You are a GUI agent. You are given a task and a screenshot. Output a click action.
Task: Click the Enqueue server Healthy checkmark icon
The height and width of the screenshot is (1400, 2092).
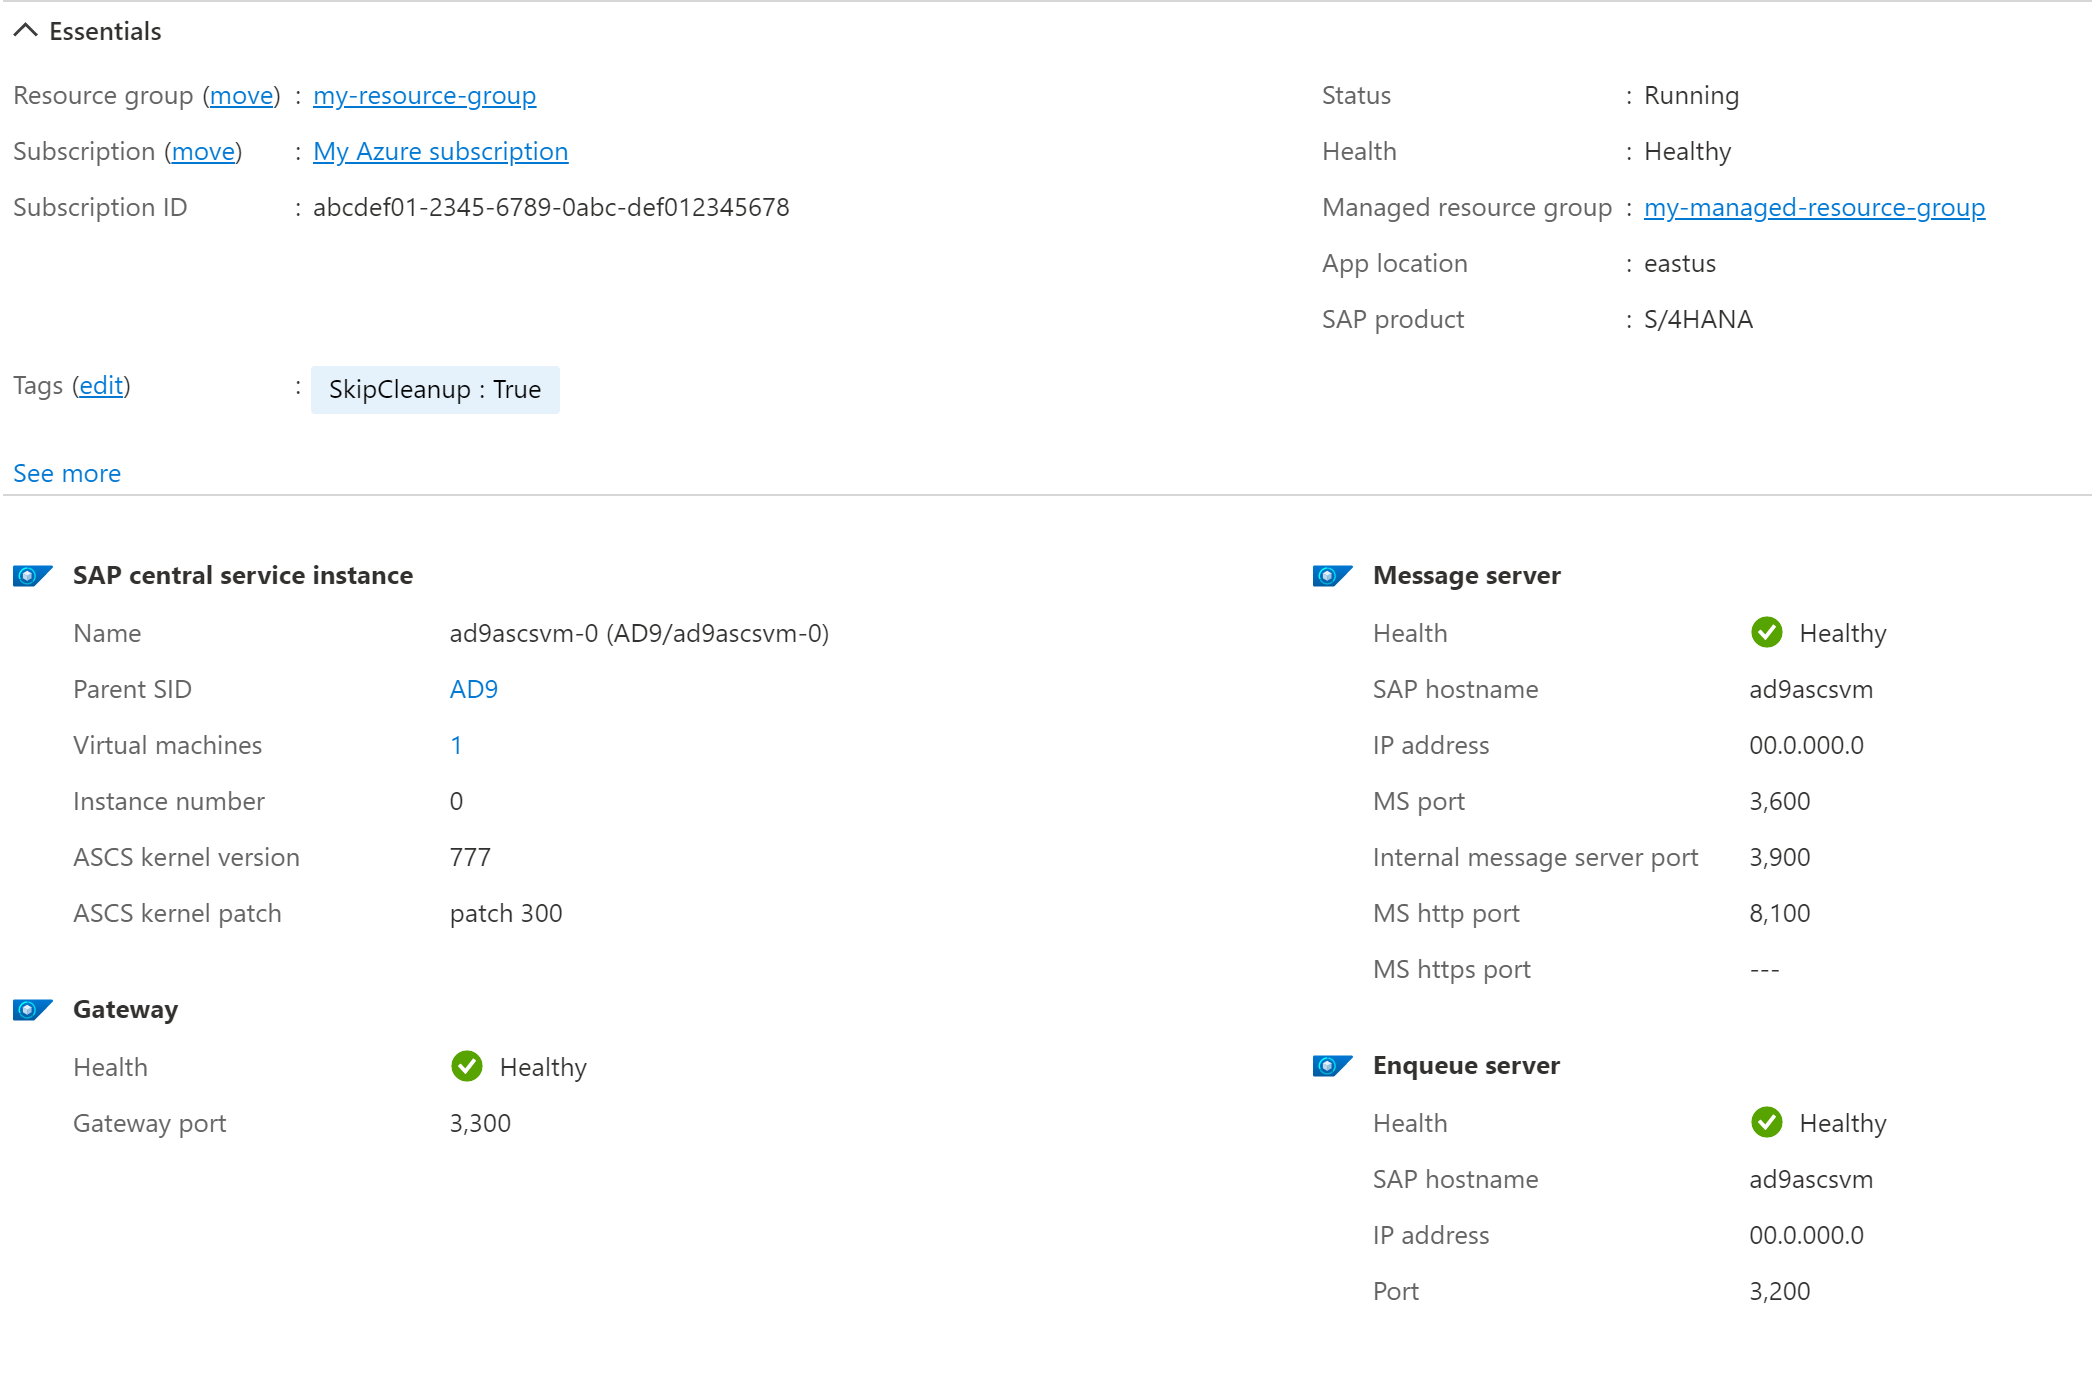pos(1766,1122)
